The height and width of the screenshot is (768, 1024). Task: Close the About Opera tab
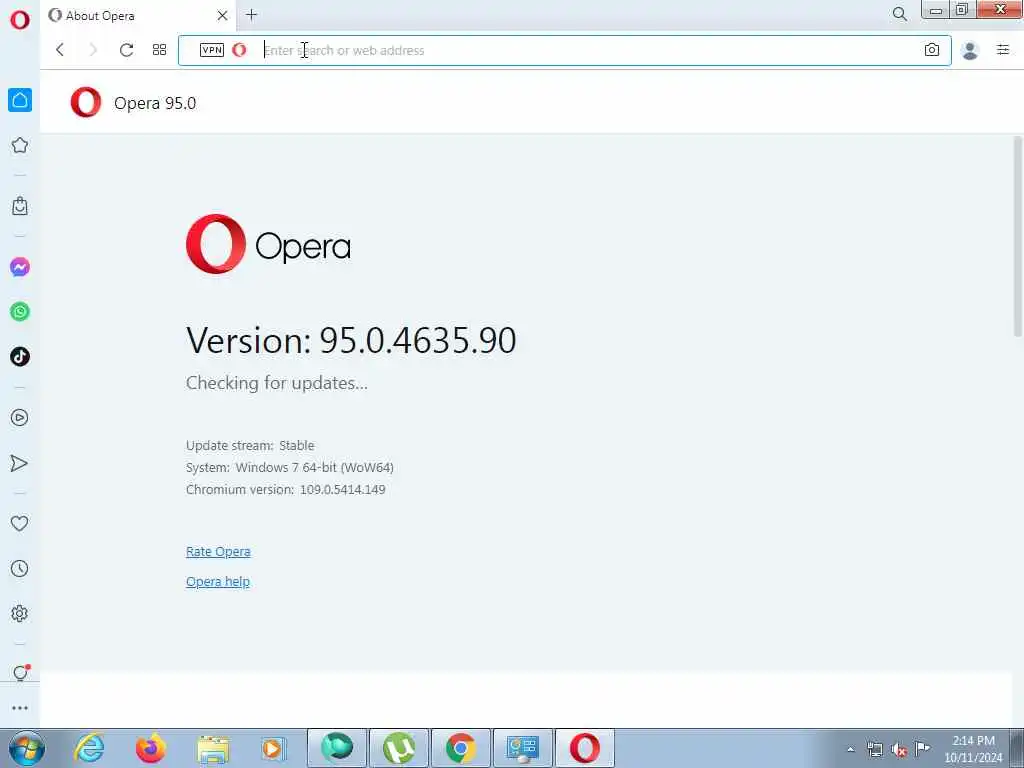[222, 15]
